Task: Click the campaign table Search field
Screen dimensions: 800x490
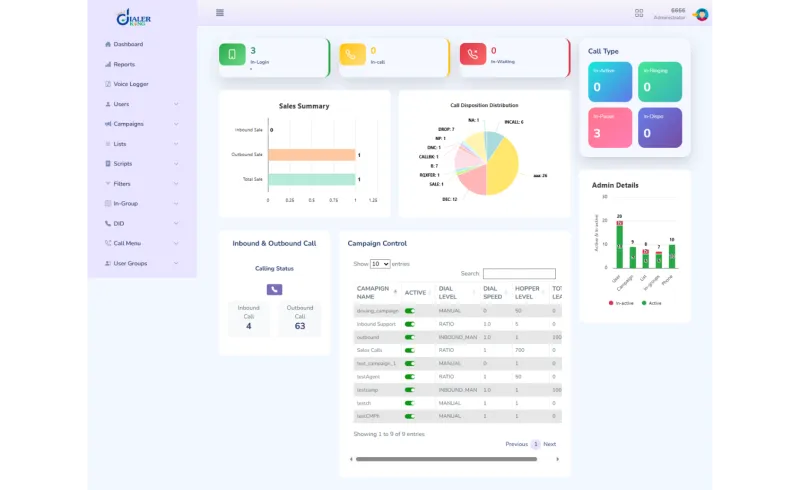Action: 519,274
